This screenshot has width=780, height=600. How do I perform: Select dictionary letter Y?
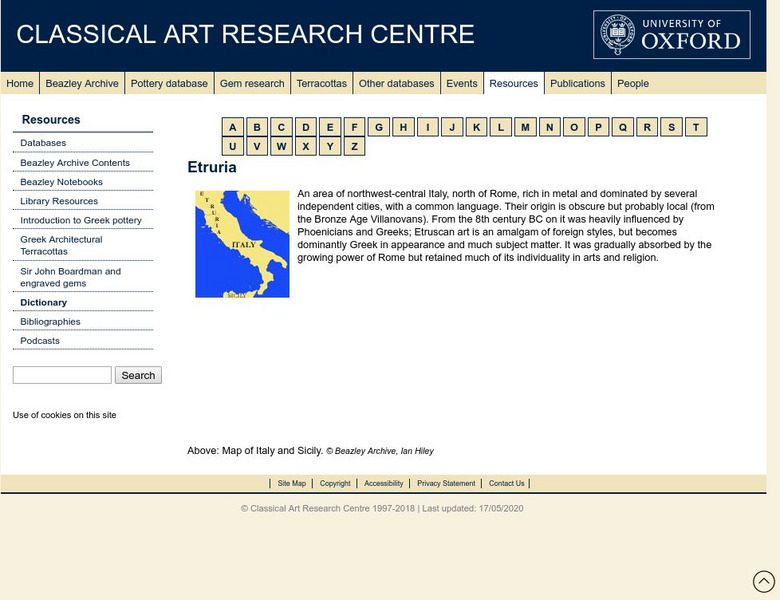(330, 146)
